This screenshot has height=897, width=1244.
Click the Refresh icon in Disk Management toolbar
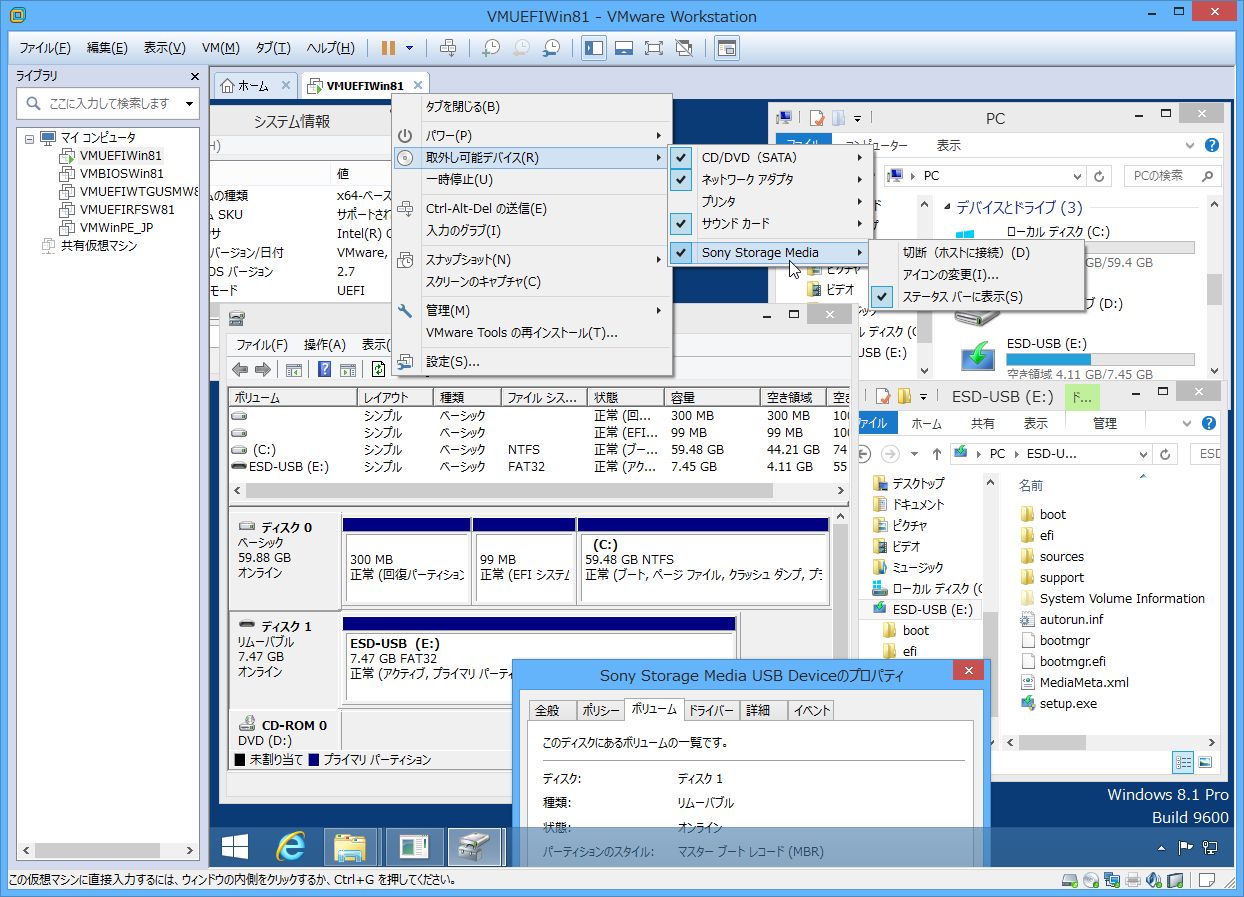click(378, 369)
